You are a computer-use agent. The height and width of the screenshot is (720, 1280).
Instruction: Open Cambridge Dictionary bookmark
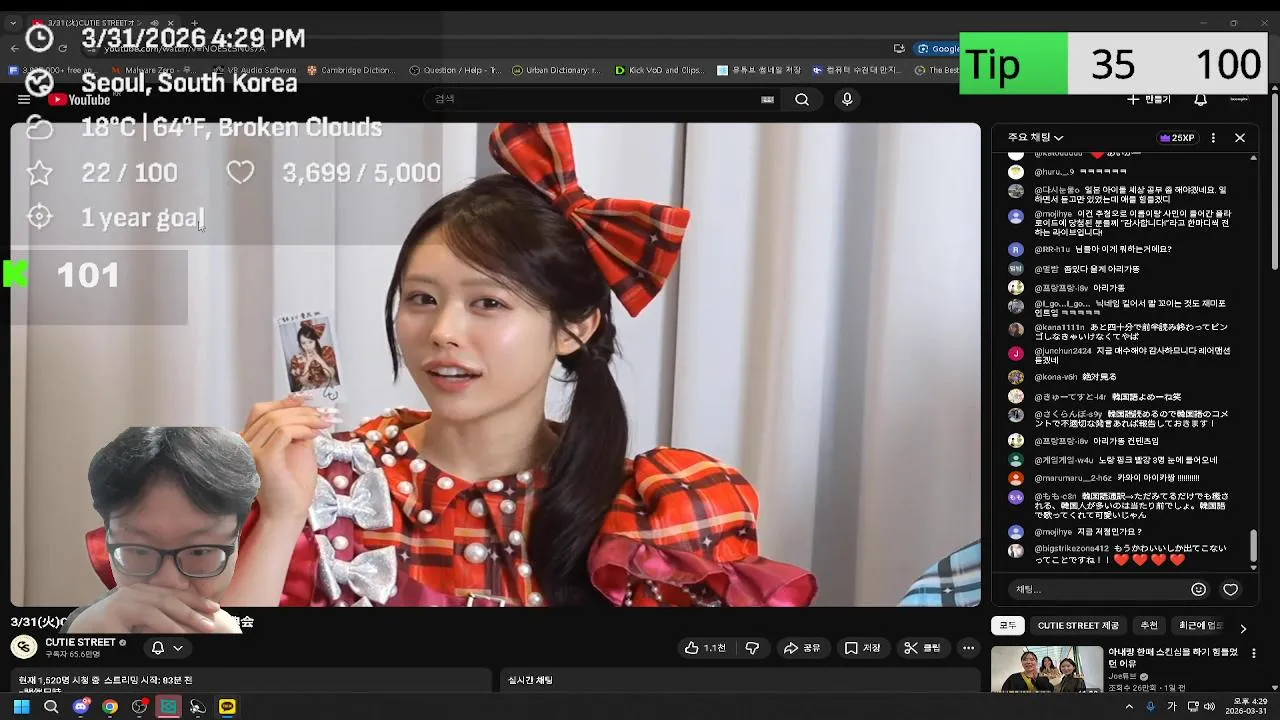click(x=351, y=70)
